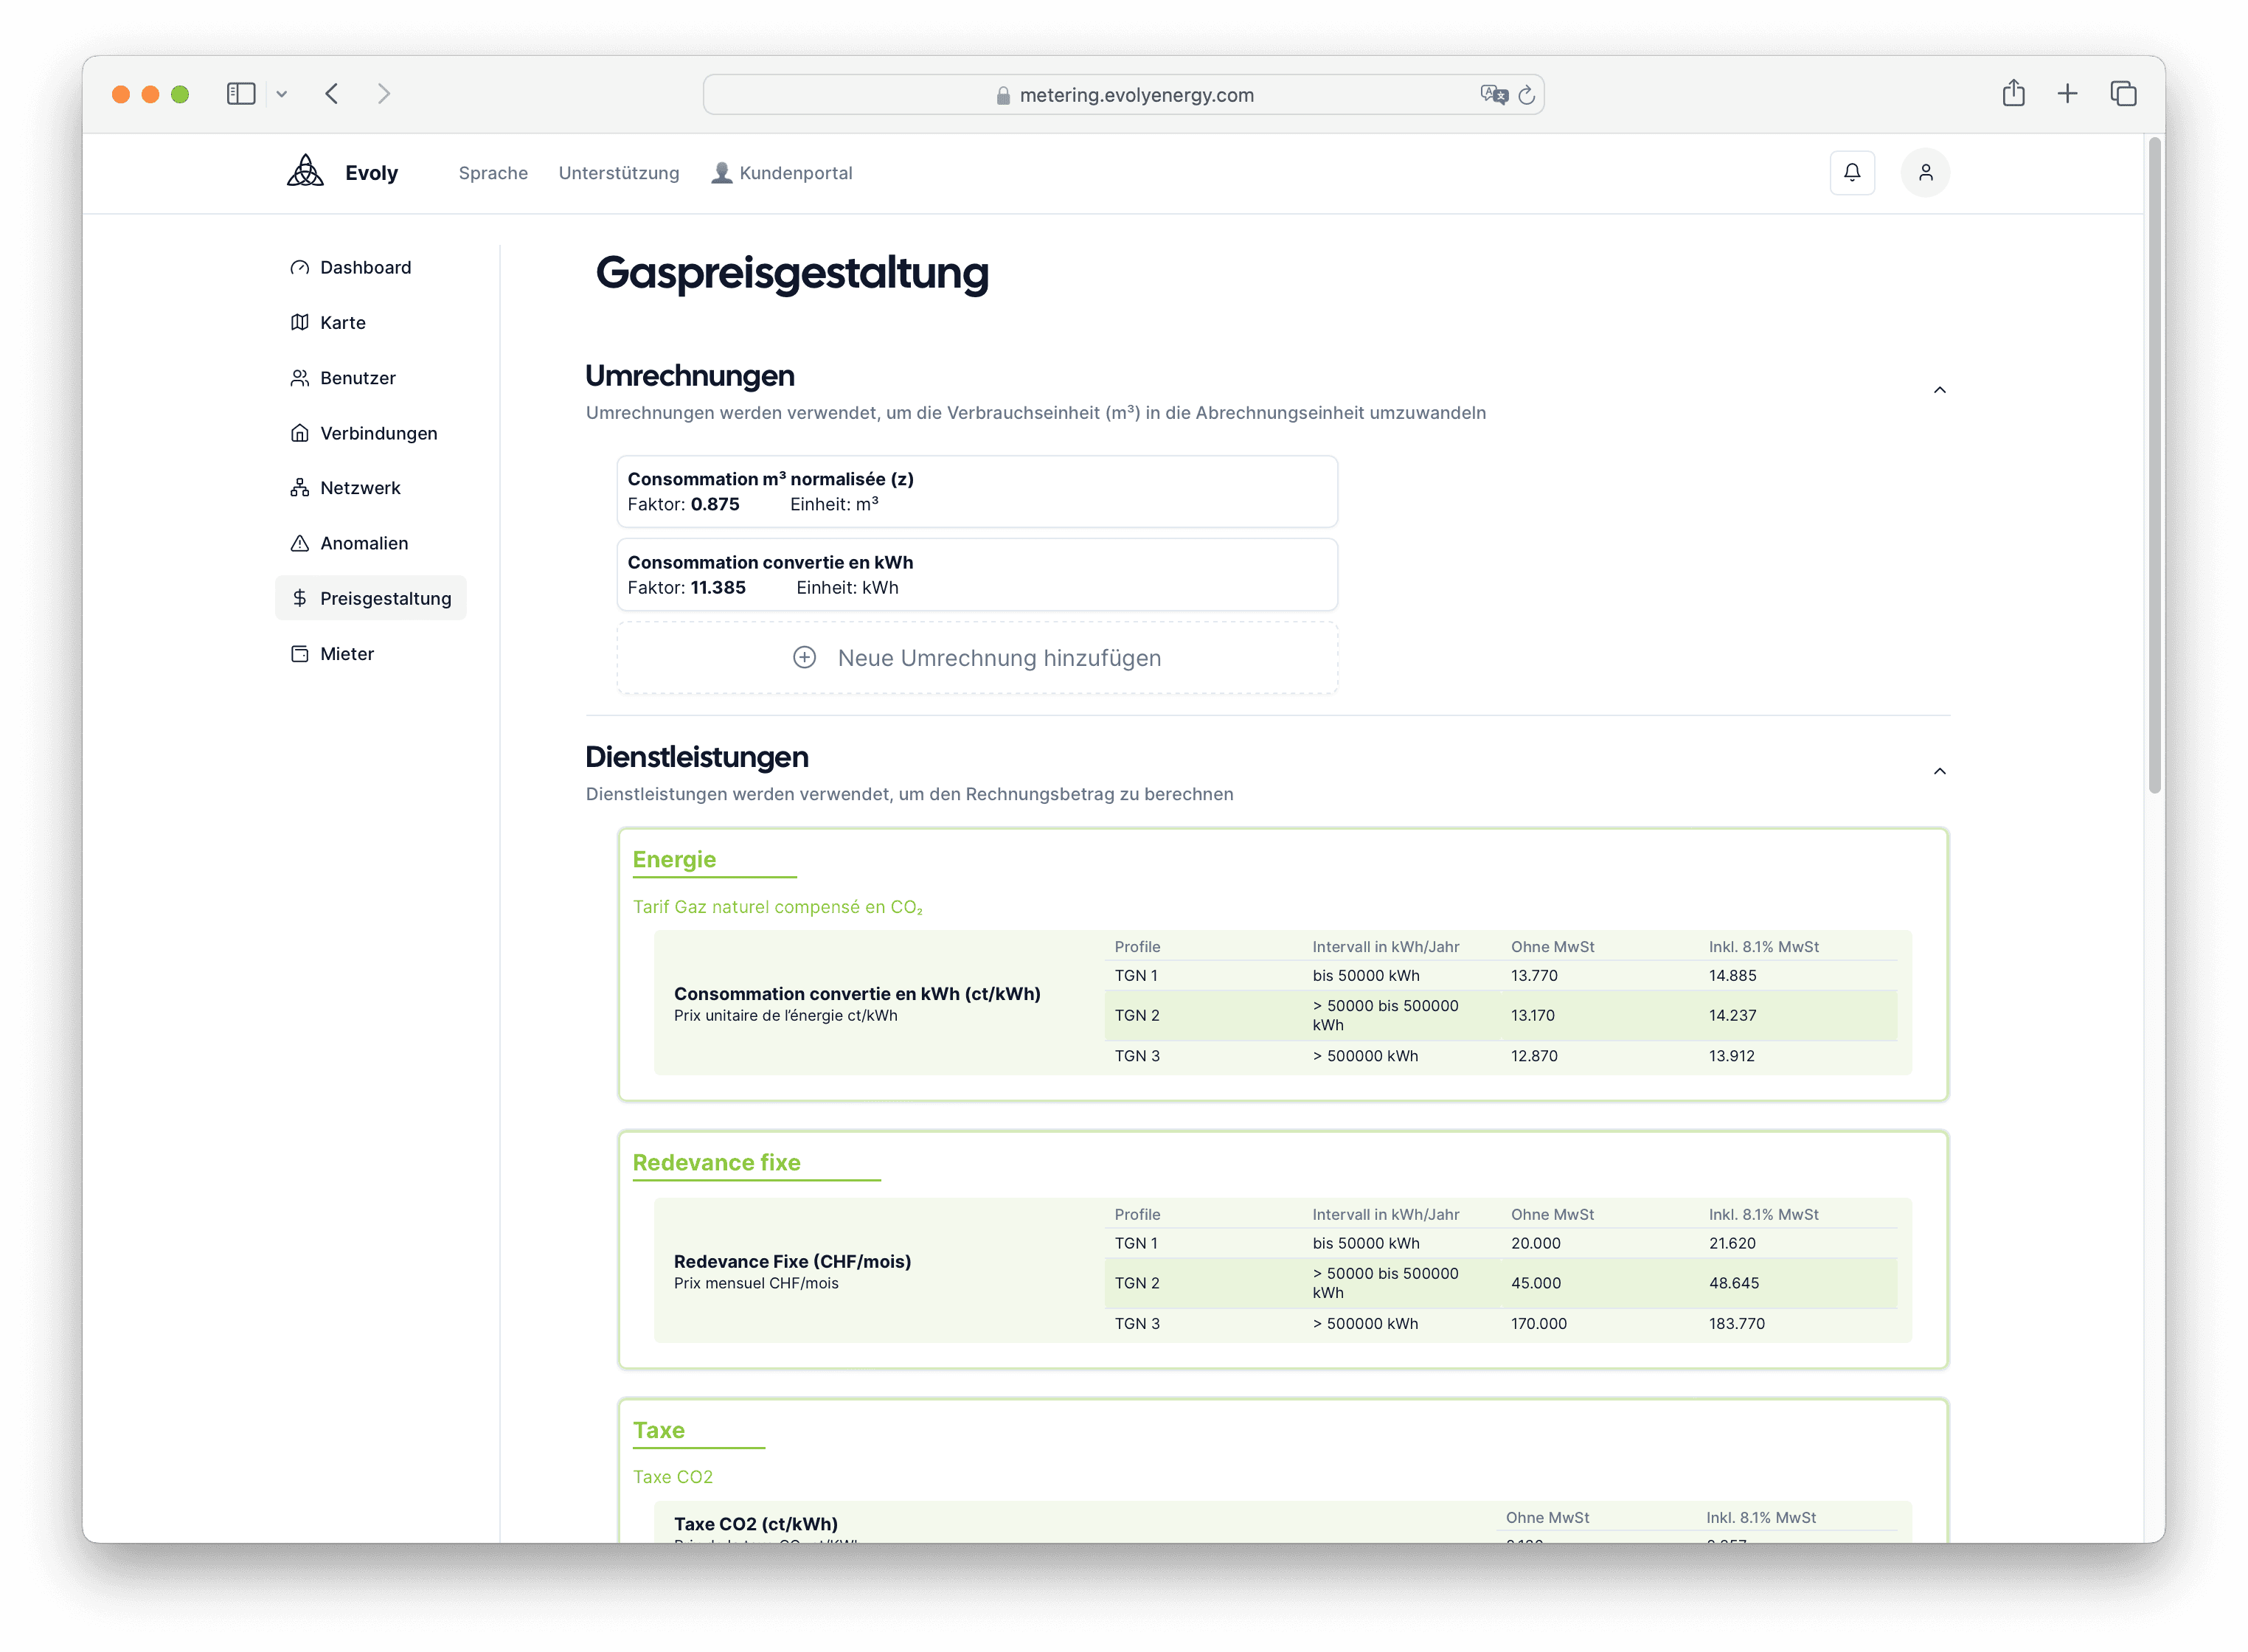Open the Sprache menu
Screen dimensions: 2248x1652
pyautogui.click(x=493, y=173)
